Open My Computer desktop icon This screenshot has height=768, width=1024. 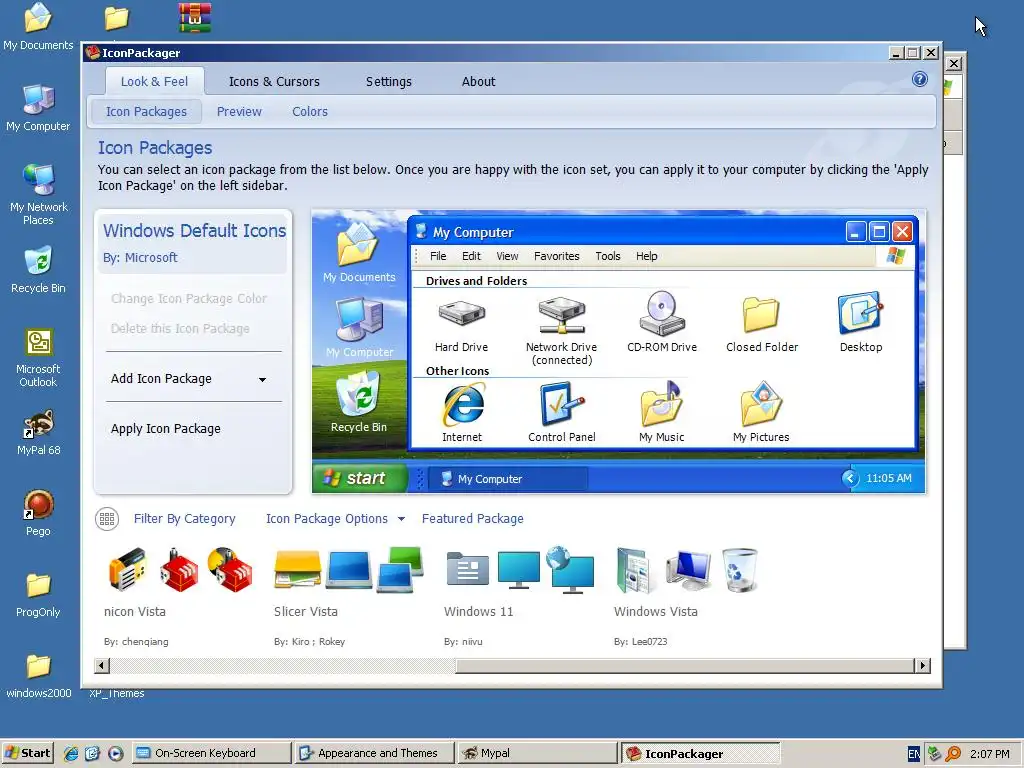[x=38, y=99]
